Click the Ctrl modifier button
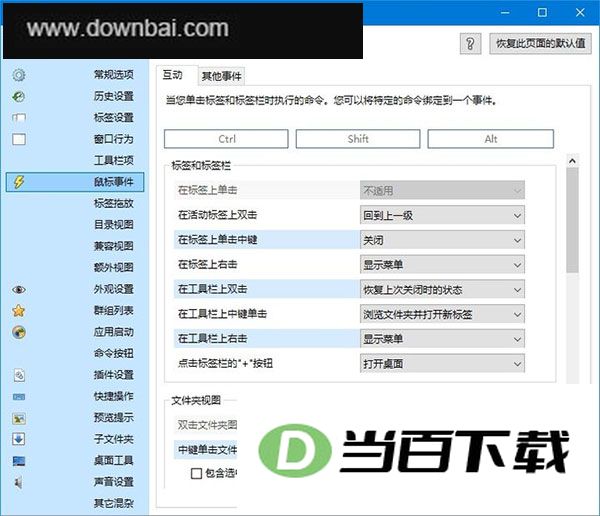The height and width of the screenshot is (516, 600). point(226,139)
